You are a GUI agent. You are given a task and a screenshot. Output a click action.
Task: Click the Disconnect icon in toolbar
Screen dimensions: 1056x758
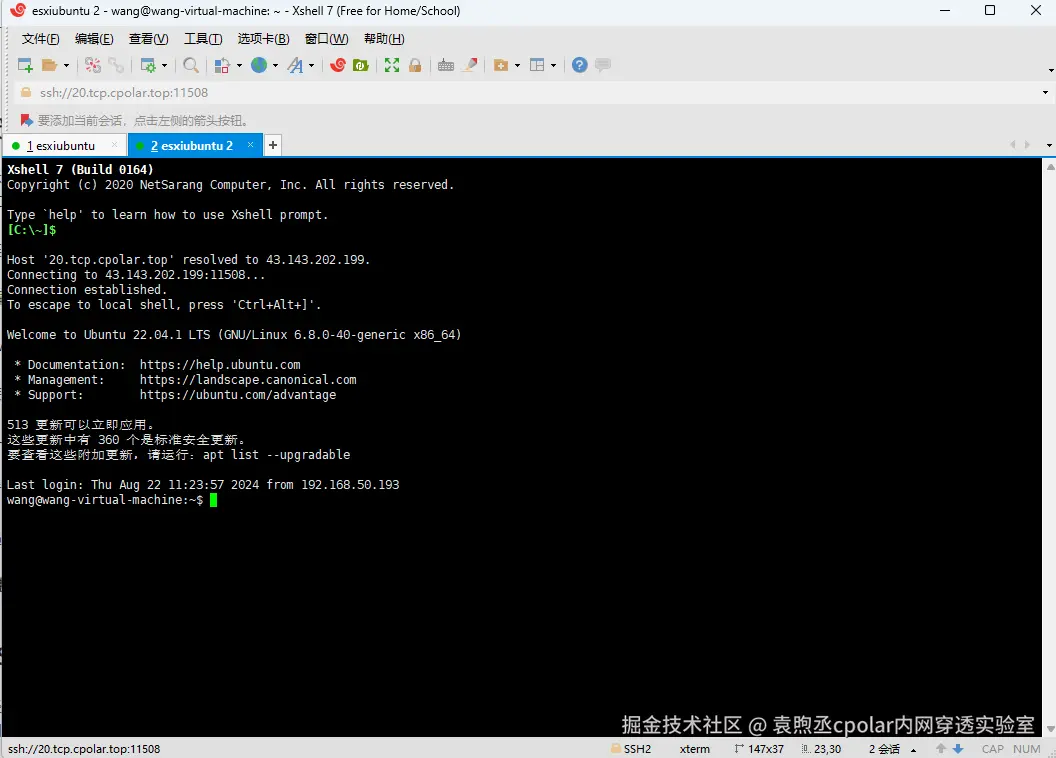coord(93,65)
